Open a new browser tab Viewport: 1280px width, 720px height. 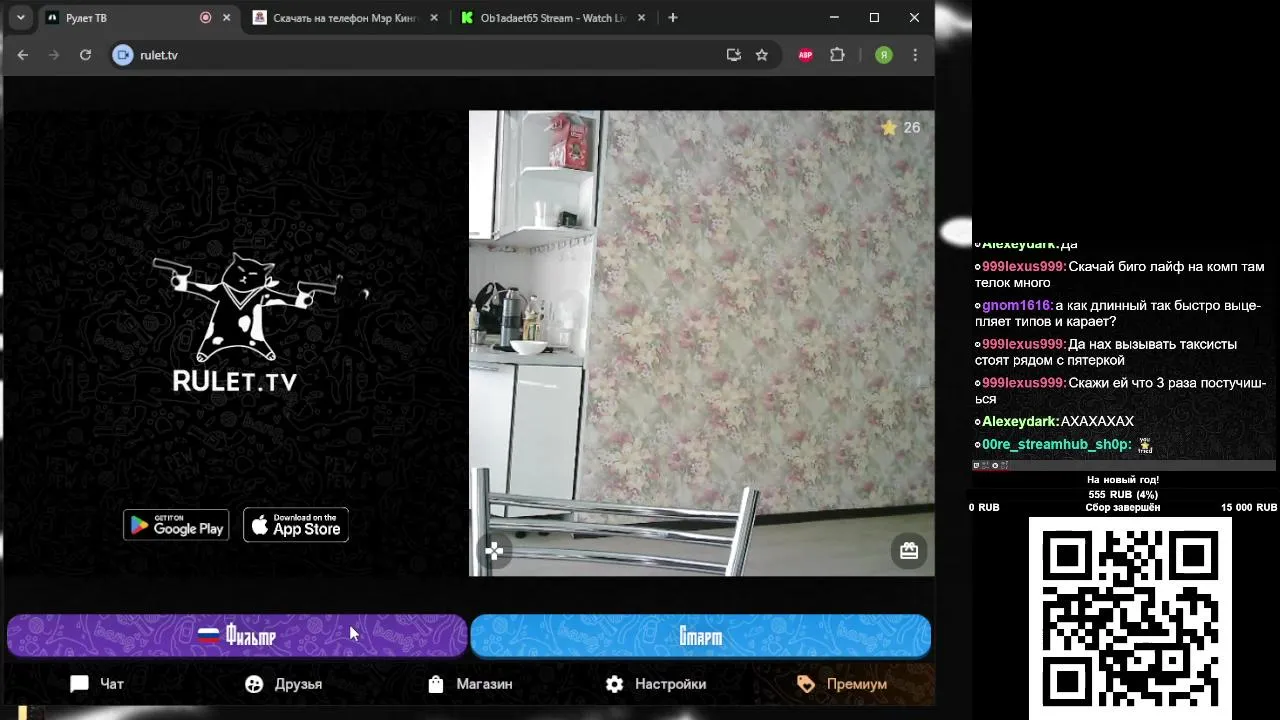click(673, 18)
